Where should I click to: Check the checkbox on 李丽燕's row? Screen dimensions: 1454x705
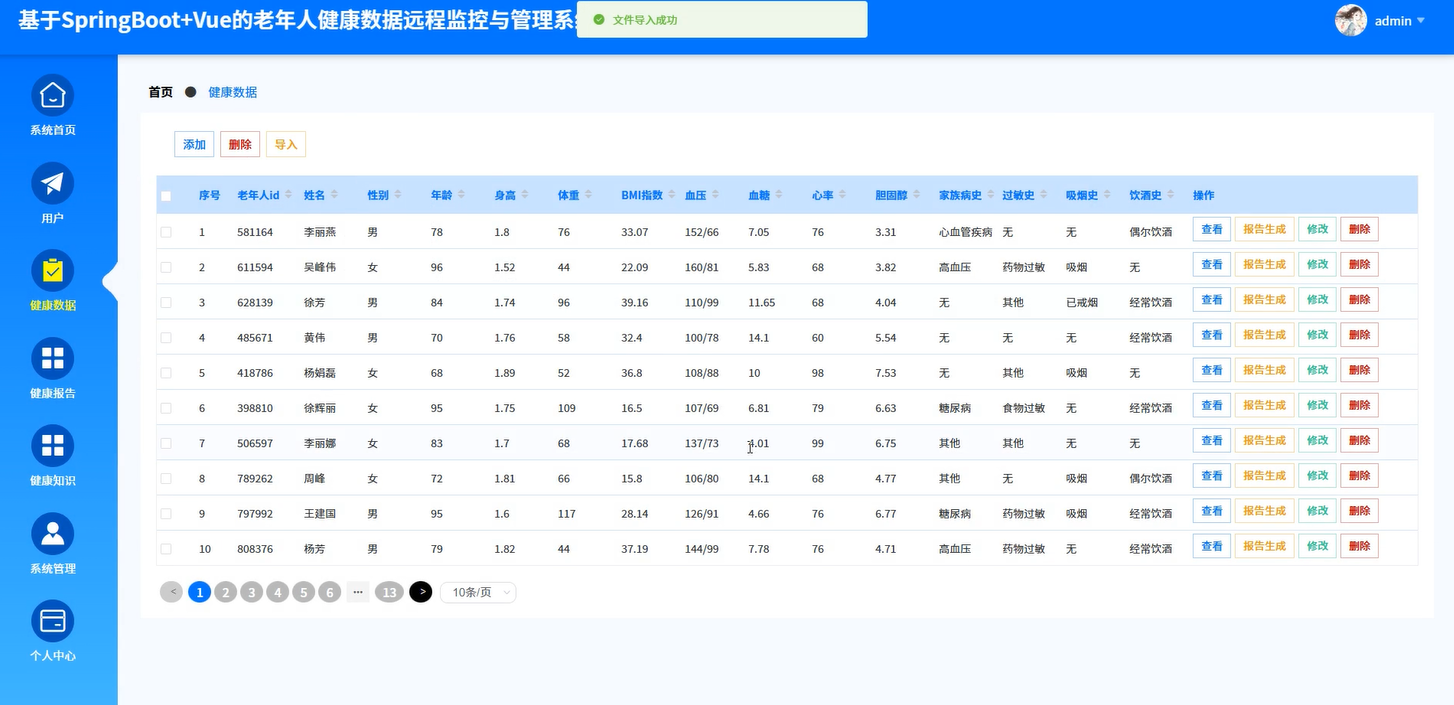point(166,231)
